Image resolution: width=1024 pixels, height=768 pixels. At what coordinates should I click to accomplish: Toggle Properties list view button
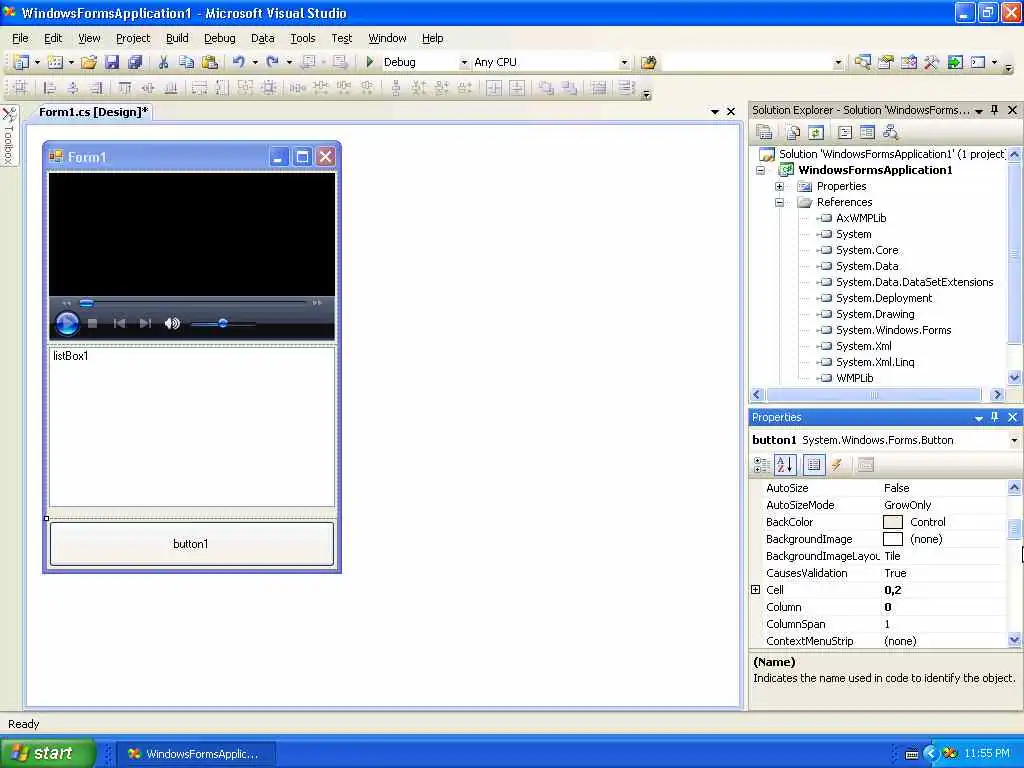pyautogui.click(x=814, y=465)
